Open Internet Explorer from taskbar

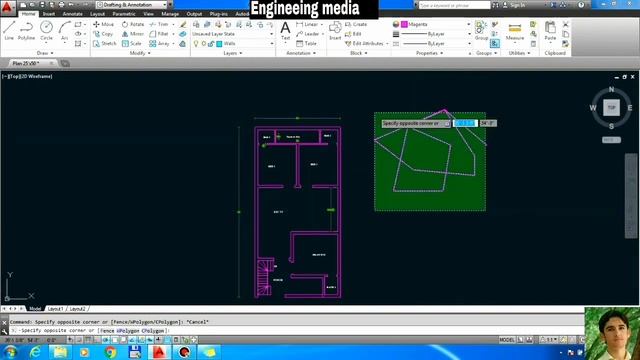pyautogui.click(x=36, y=352)
